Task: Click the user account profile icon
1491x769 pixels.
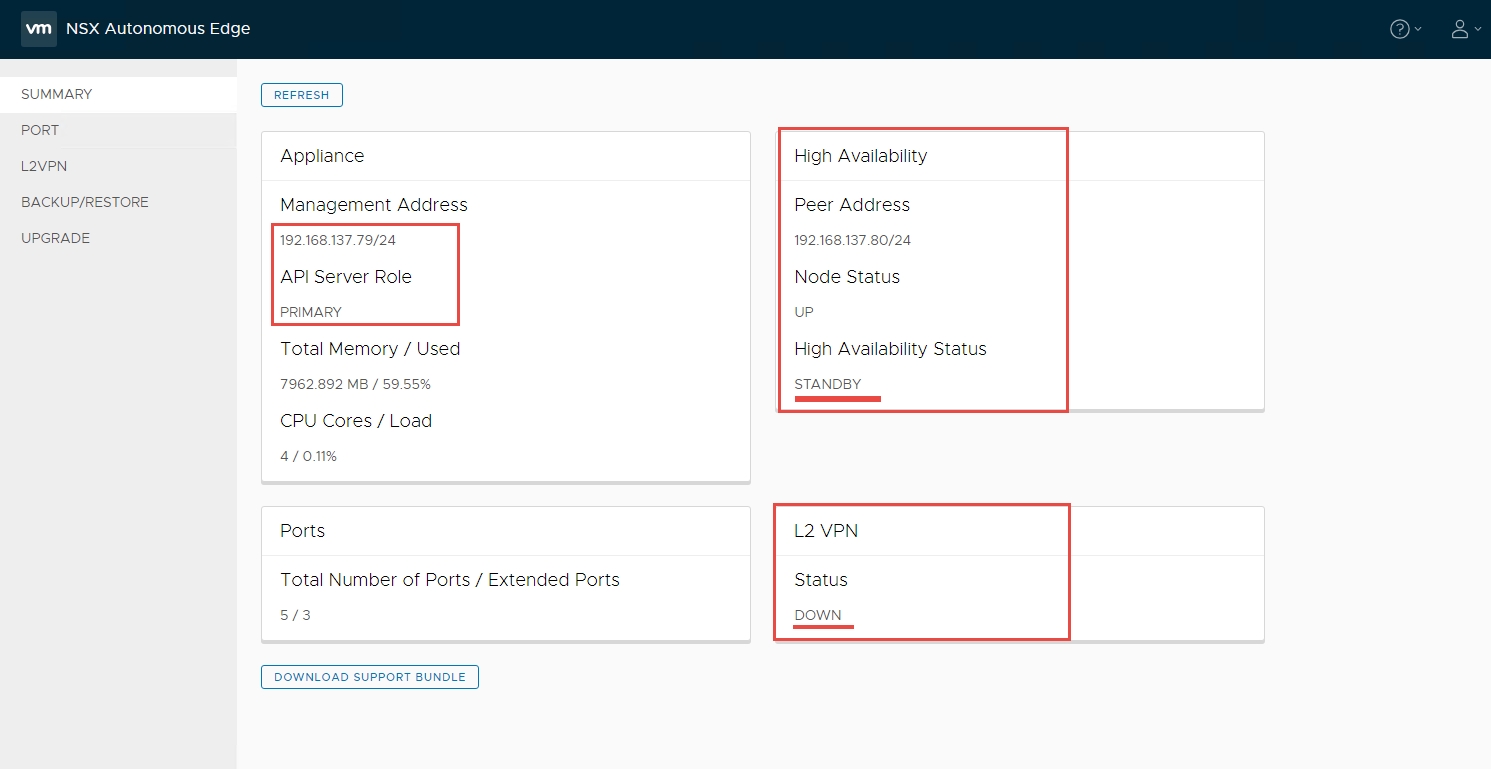Action: coord(1460,29)
